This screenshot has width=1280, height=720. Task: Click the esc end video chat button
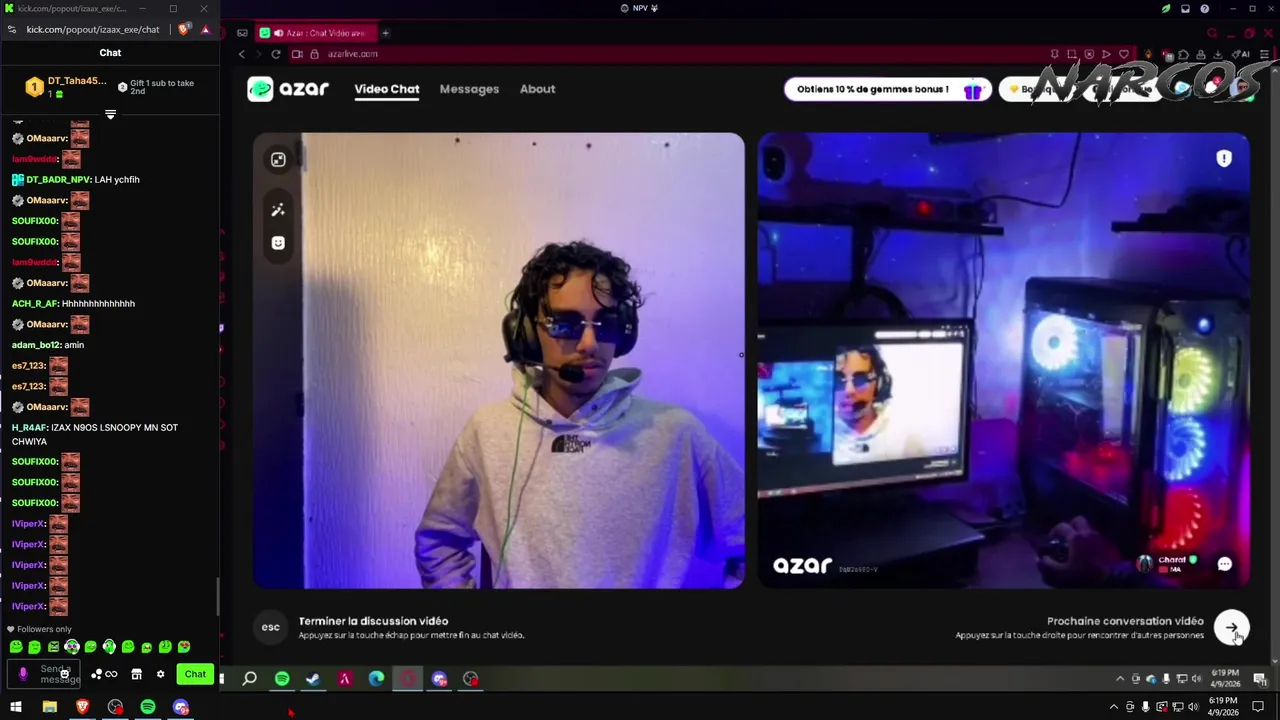click(270, 627)
